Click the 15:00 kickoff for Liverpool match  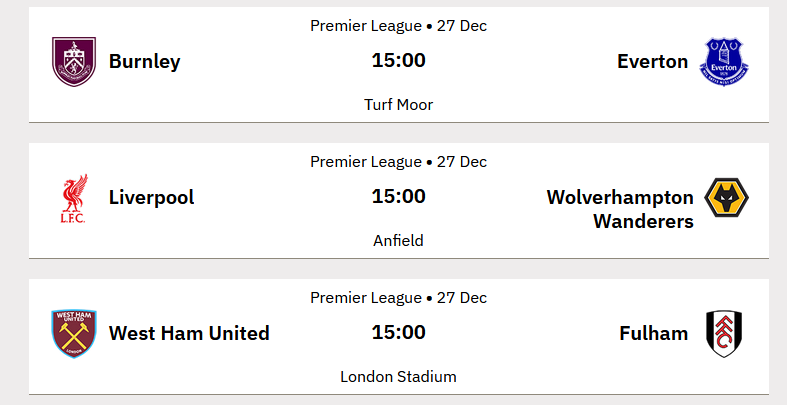pos(398,197)
